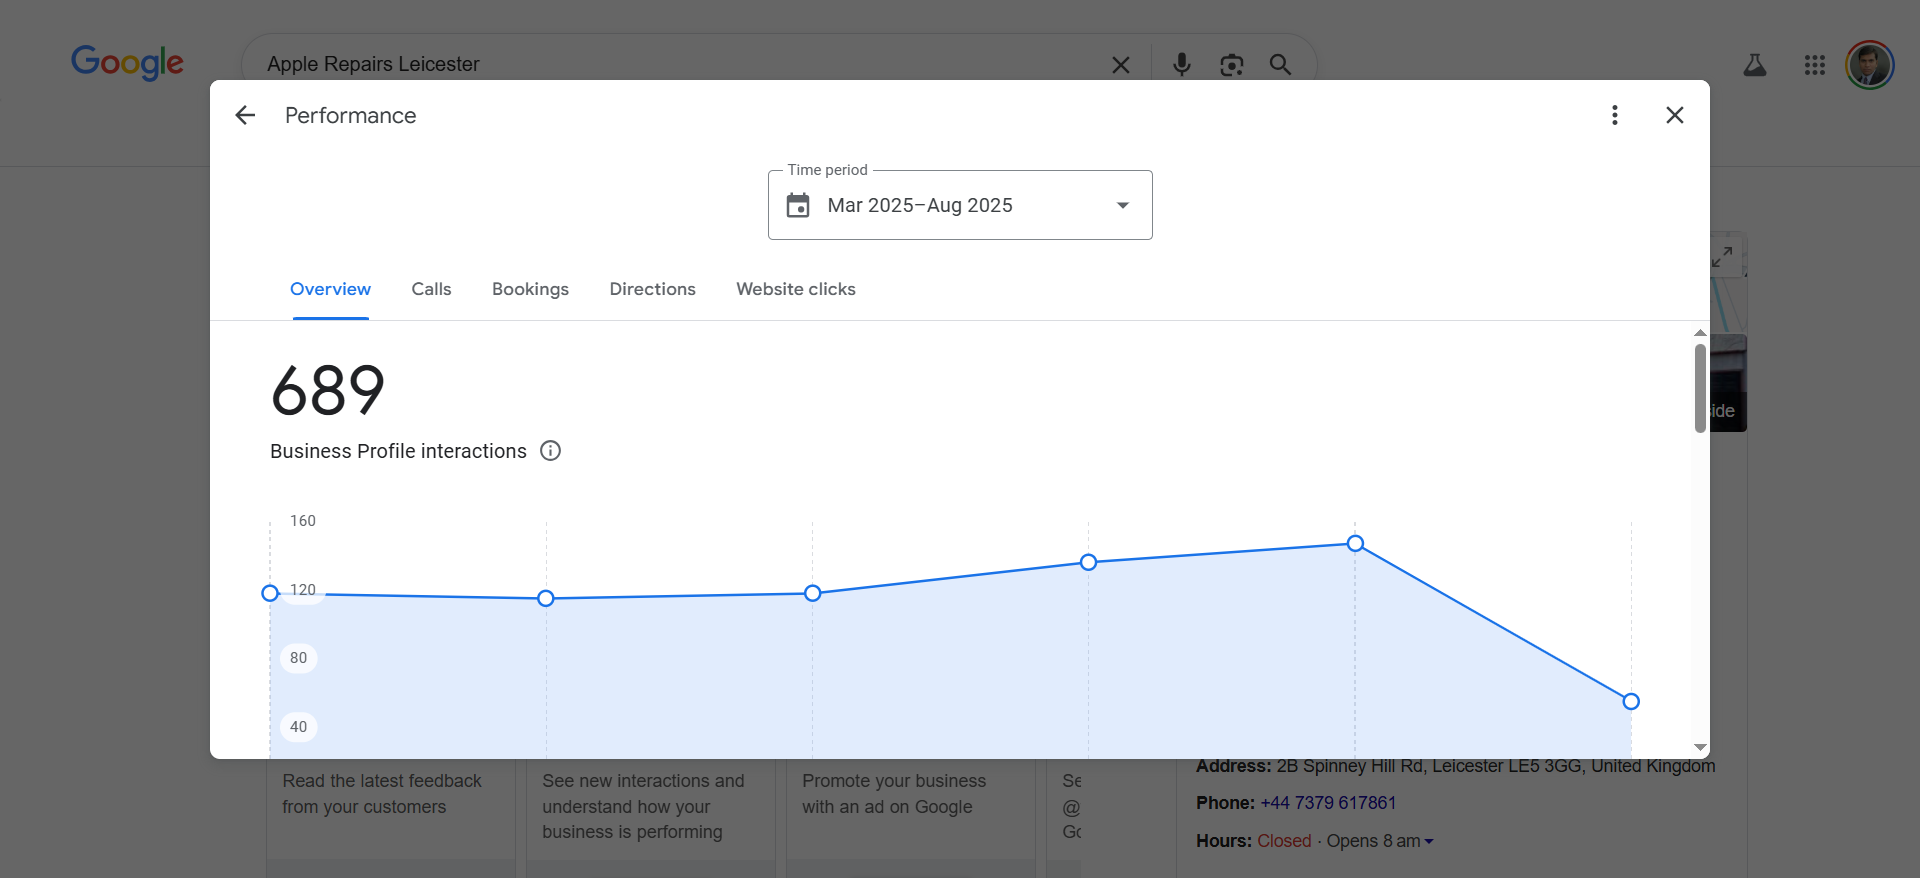
Task: Switch to the Calls tab
Action: 431,289
